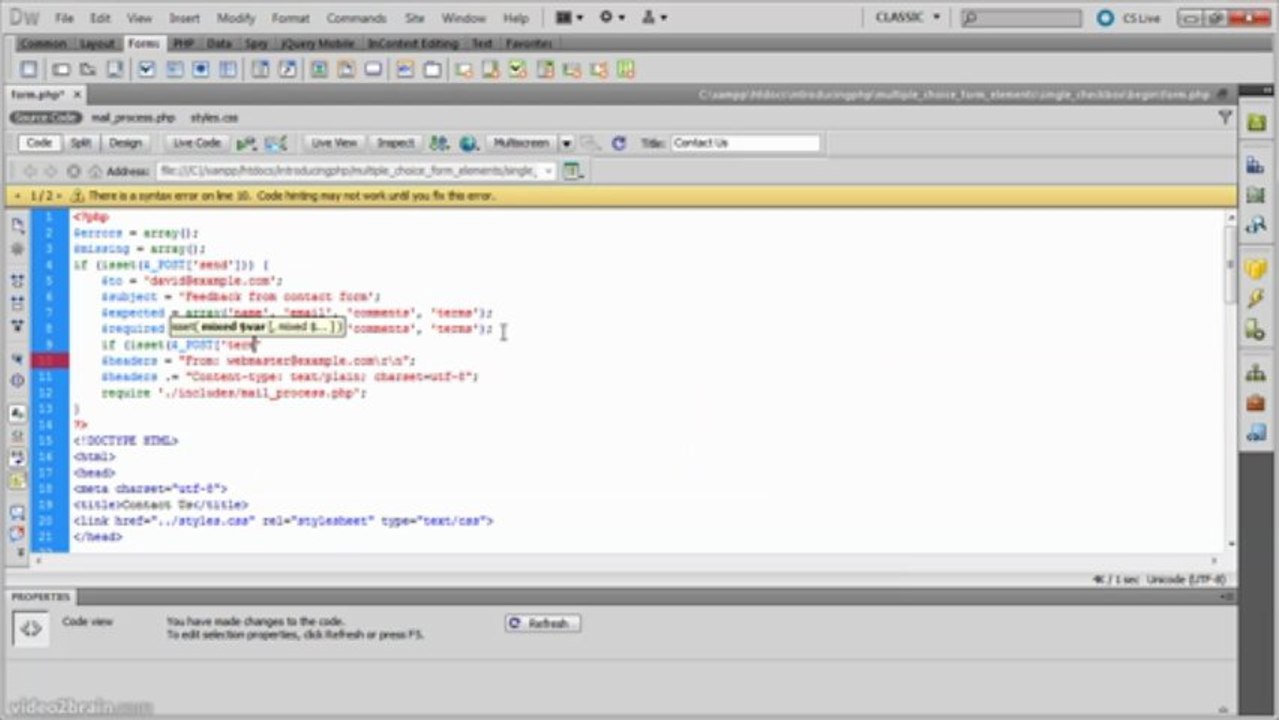Screen dimensions: 1279x720
Task: Click the Title field containing Contact Us
Action: click(x=745, y=143)
